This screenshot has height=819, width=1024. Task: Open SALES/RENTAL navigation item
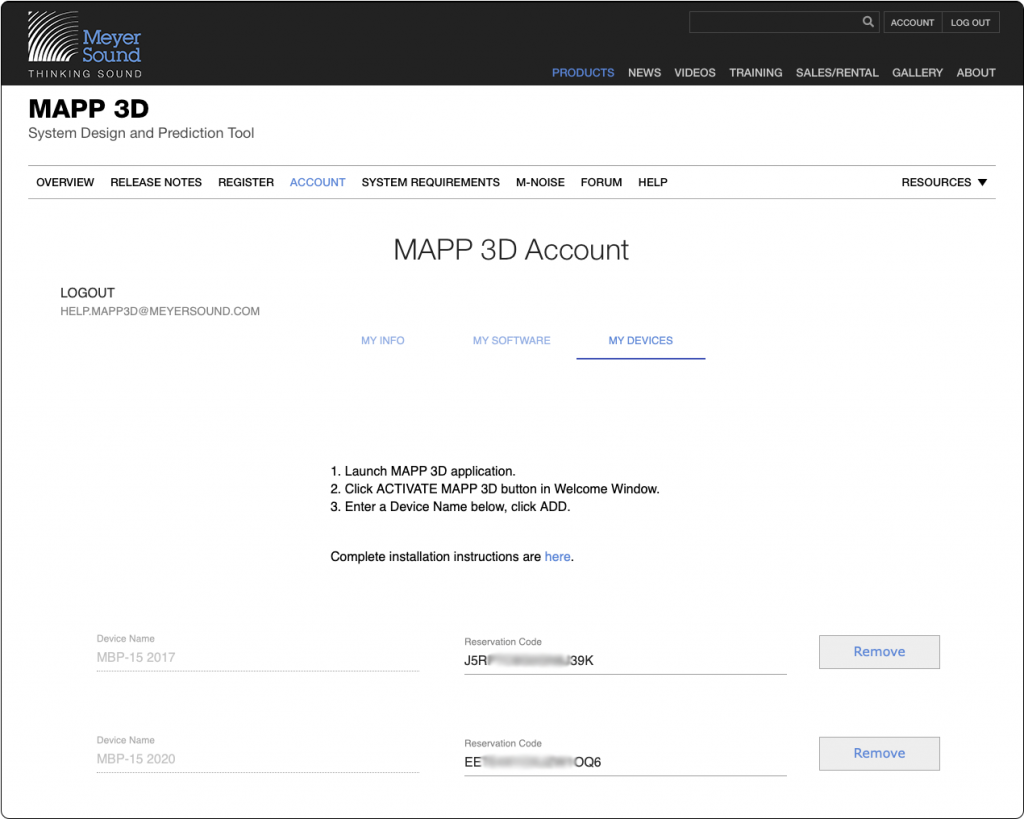pos(837,72)
